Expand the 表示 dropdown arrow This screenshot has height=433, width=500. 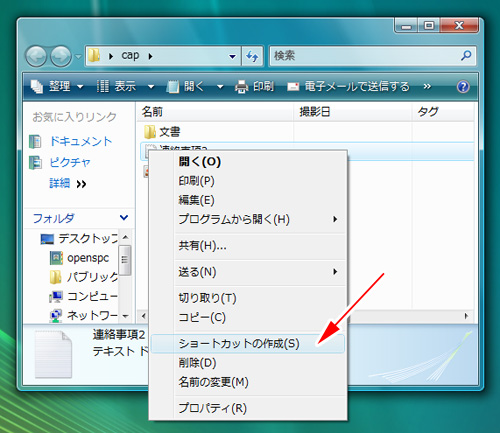point(151,87)
